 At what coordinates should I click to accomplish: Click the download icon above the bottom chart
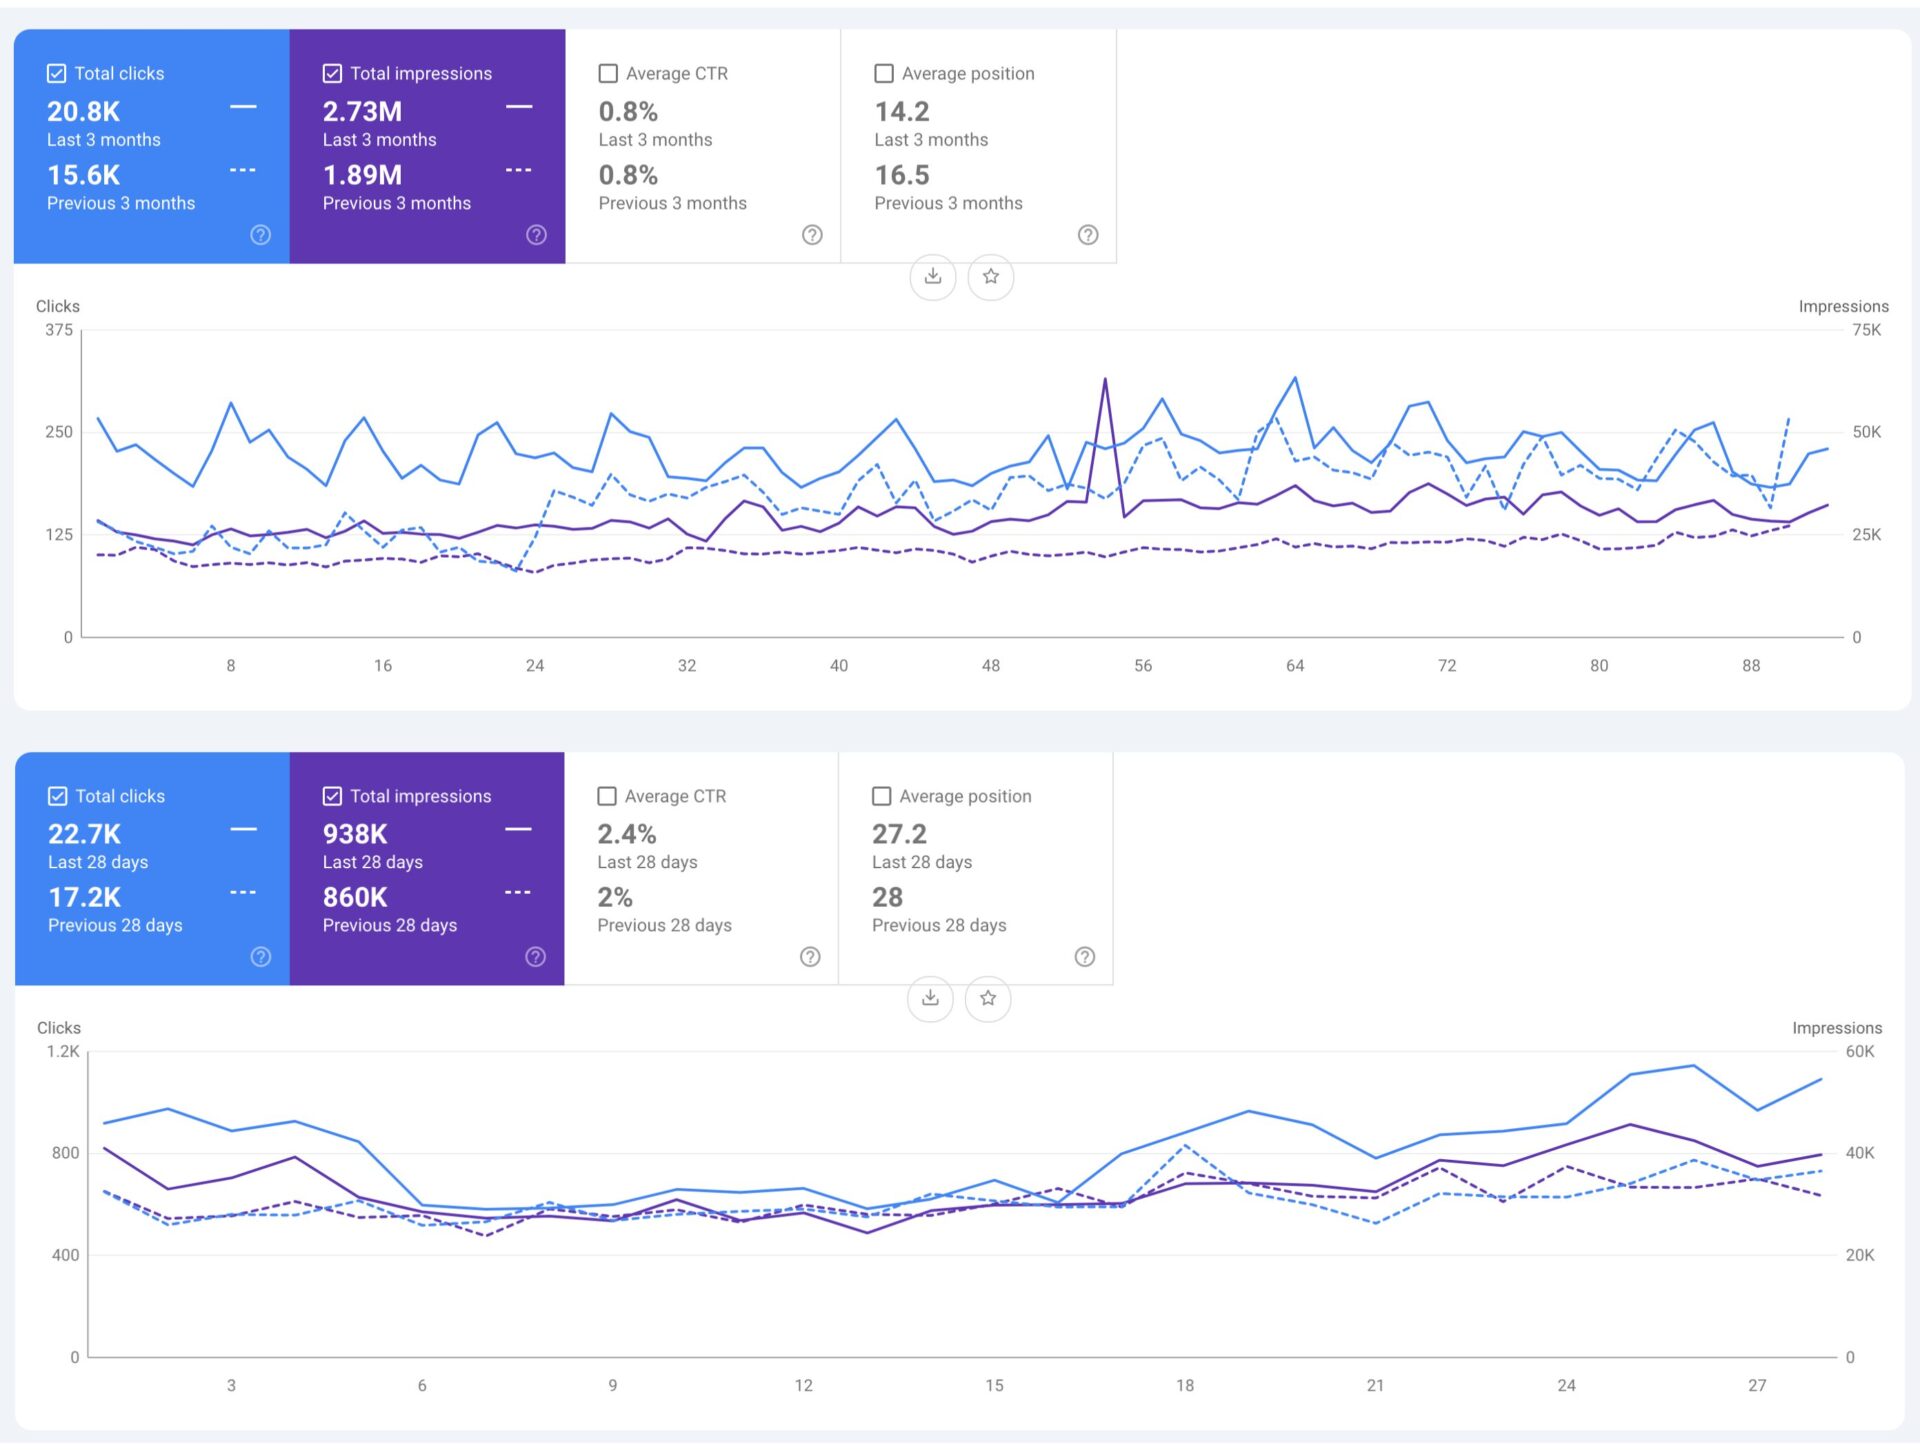tap(929, 999)
